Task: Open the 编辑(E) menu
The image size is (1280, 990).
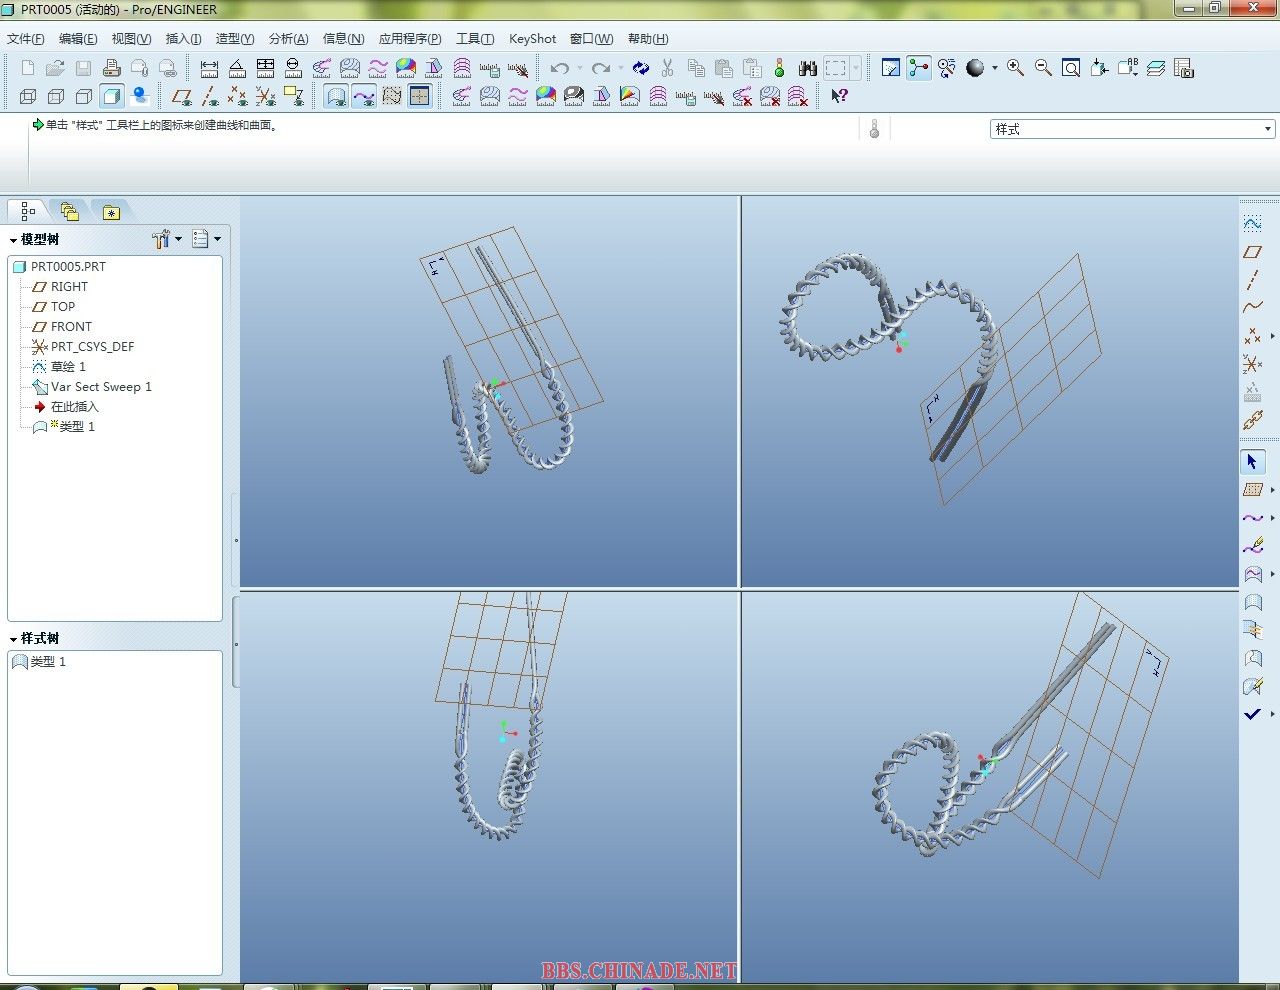Action: [78, 39]
